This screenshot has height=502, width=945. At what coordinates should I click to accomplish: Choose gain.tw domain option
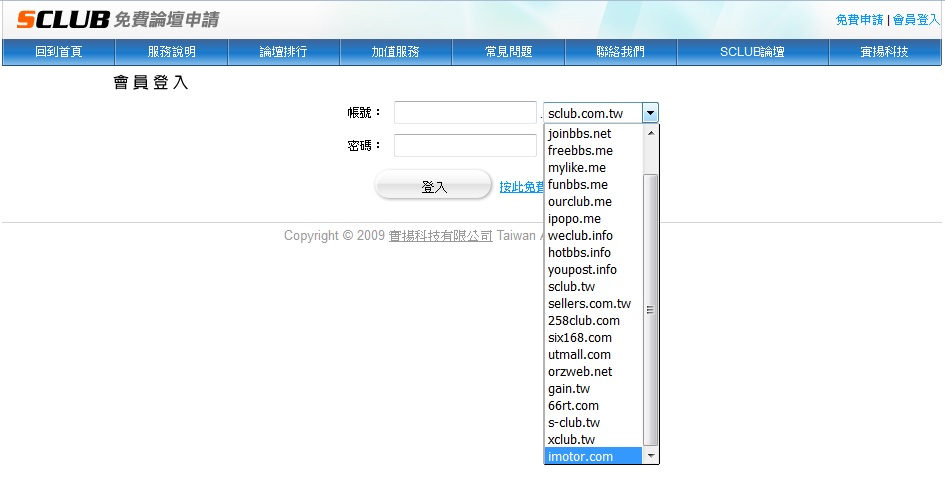(593, 388)
